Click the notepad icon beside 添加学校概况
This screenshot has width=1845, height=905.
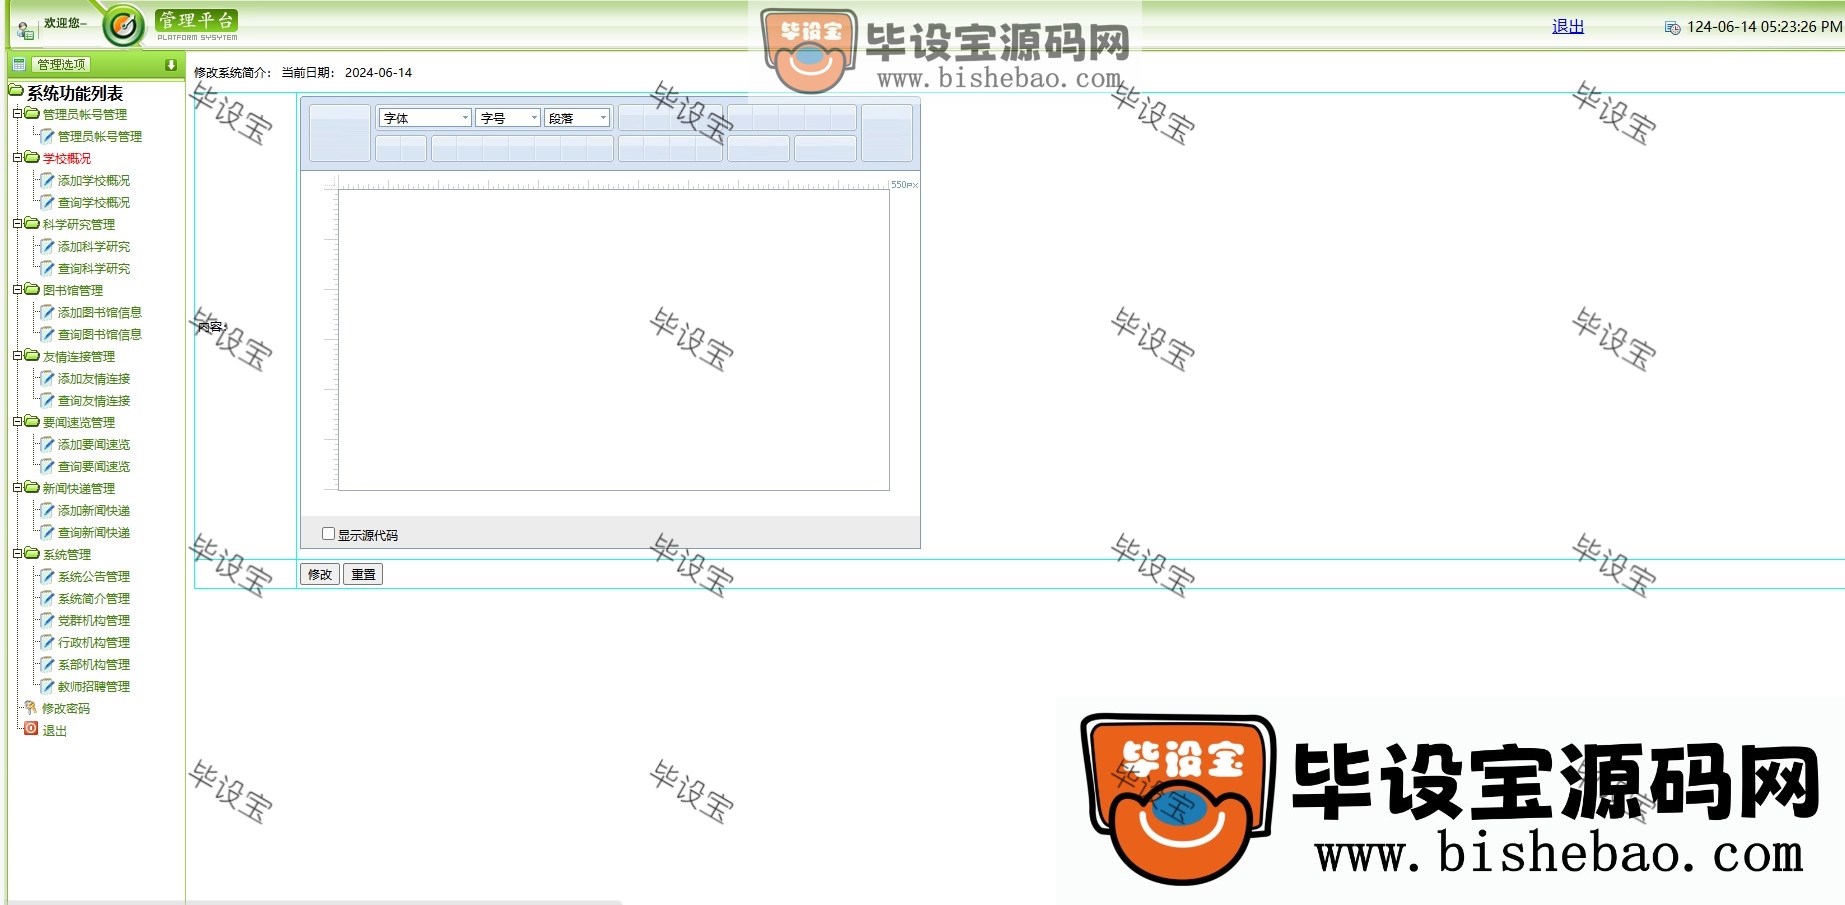pos(47,180)
